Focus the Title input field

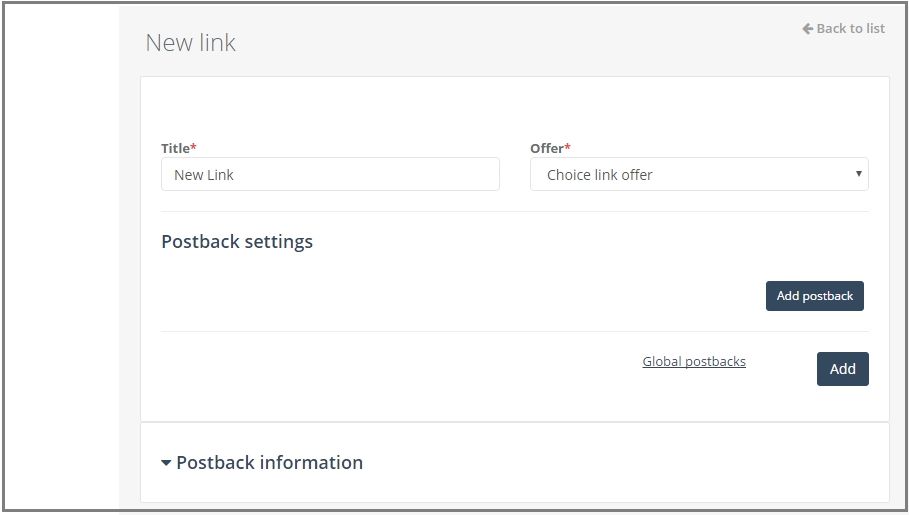[x=330, y=174]
